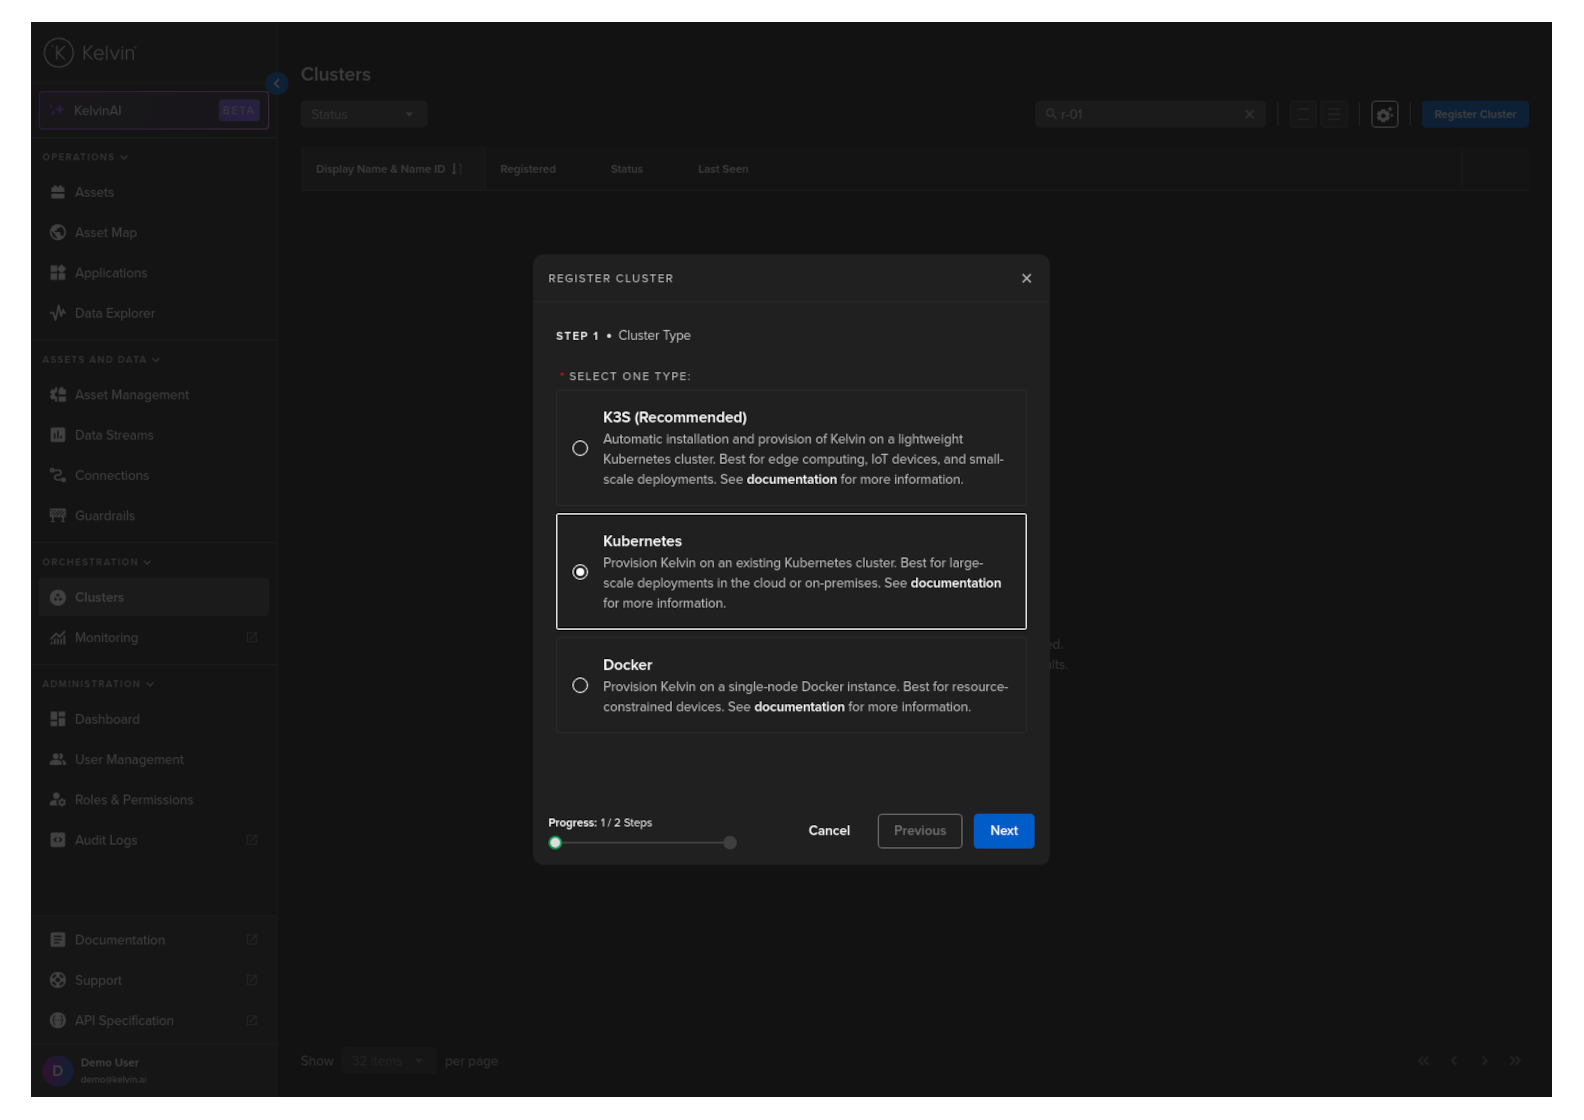Viewport: 1584px width, 1120px height.
Task: Clear the search field with X icon
Action: [x=1249, y=115]
